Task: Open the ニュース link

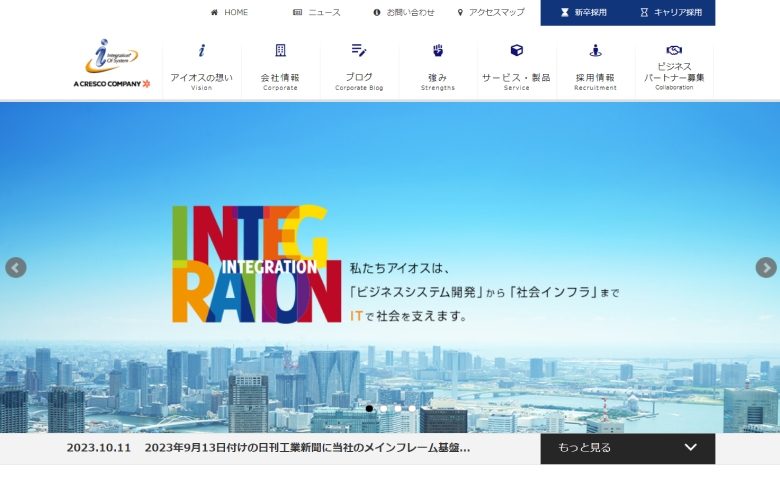Action: [x=324, y=12]
